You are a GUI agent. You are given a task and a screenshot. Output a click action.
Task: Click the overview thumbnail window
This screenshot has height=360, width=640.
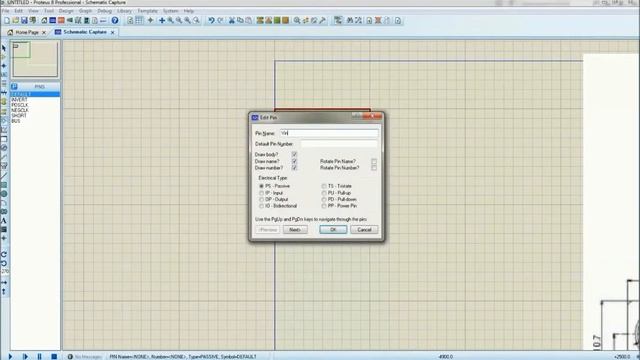pos(35,59)
